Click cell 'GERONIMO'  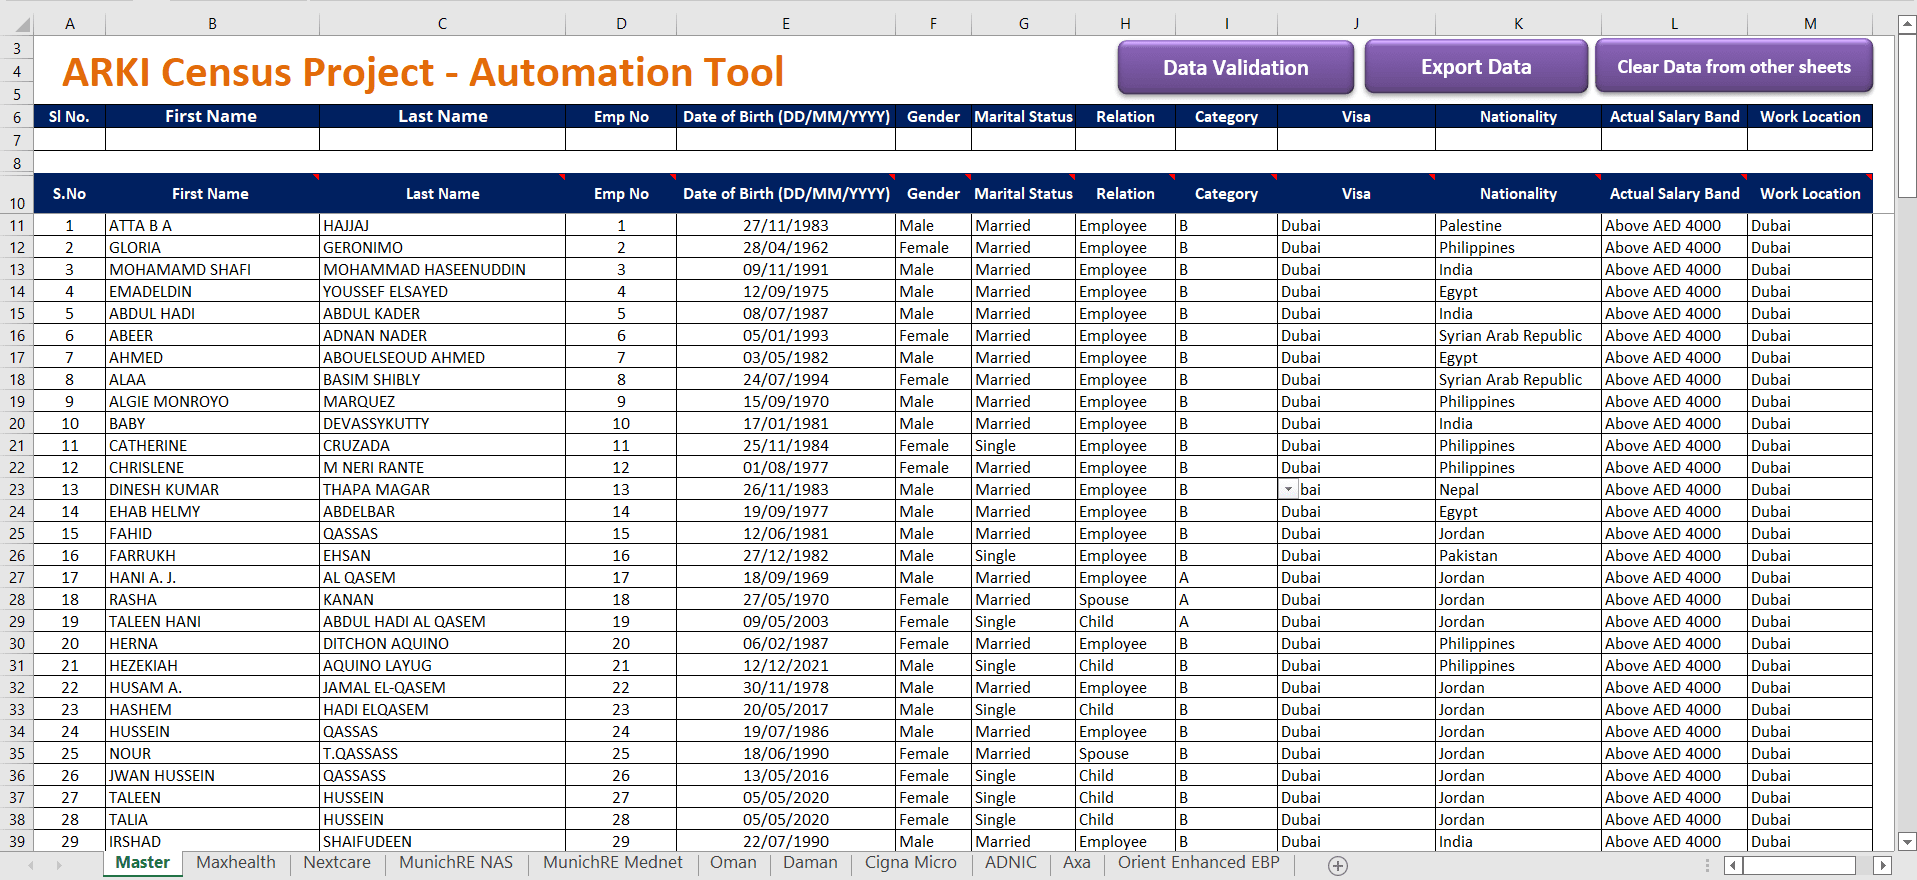click(x=442, y=248)
